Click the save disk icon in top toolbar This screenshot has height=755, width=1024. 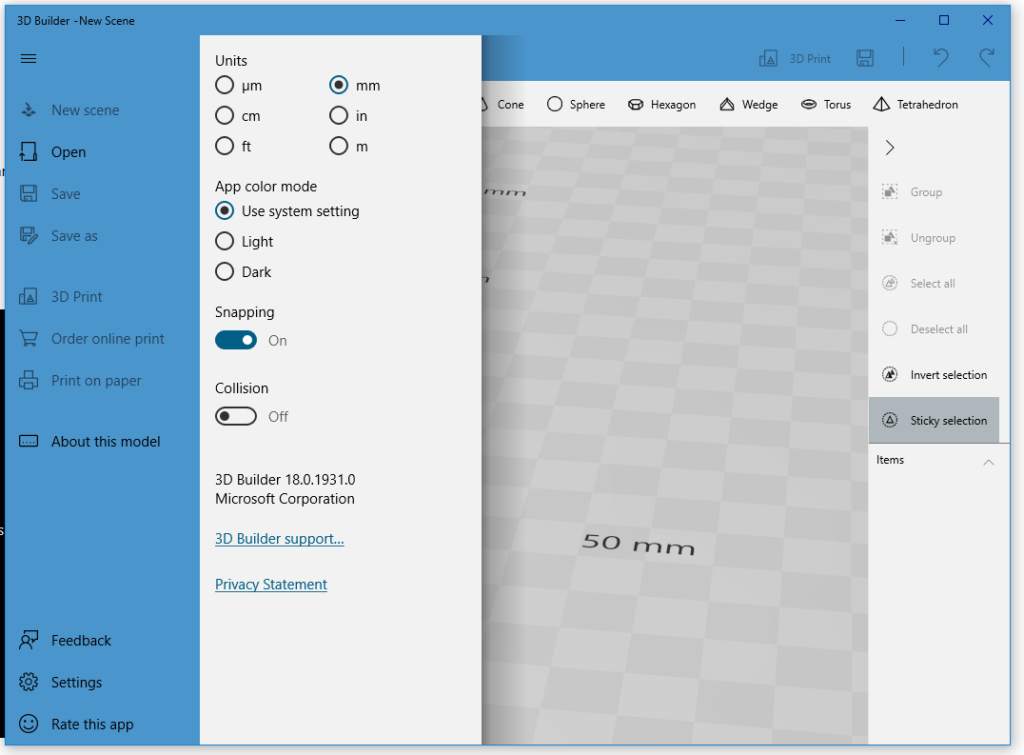[865, 58]
